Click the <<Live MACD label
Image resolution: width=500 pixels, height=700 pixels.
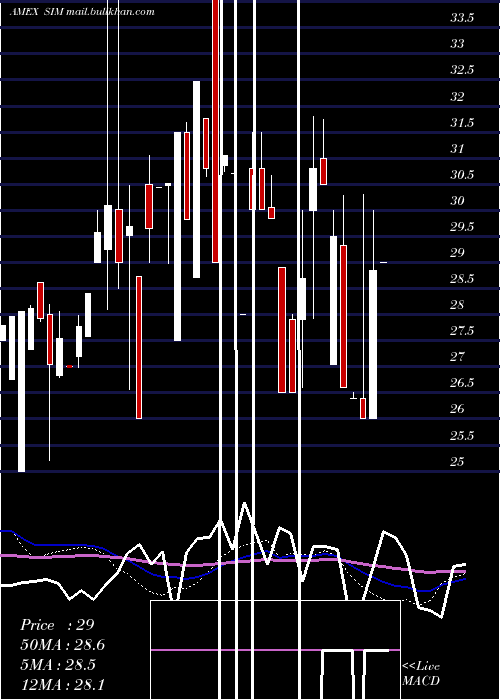point(421,673)
